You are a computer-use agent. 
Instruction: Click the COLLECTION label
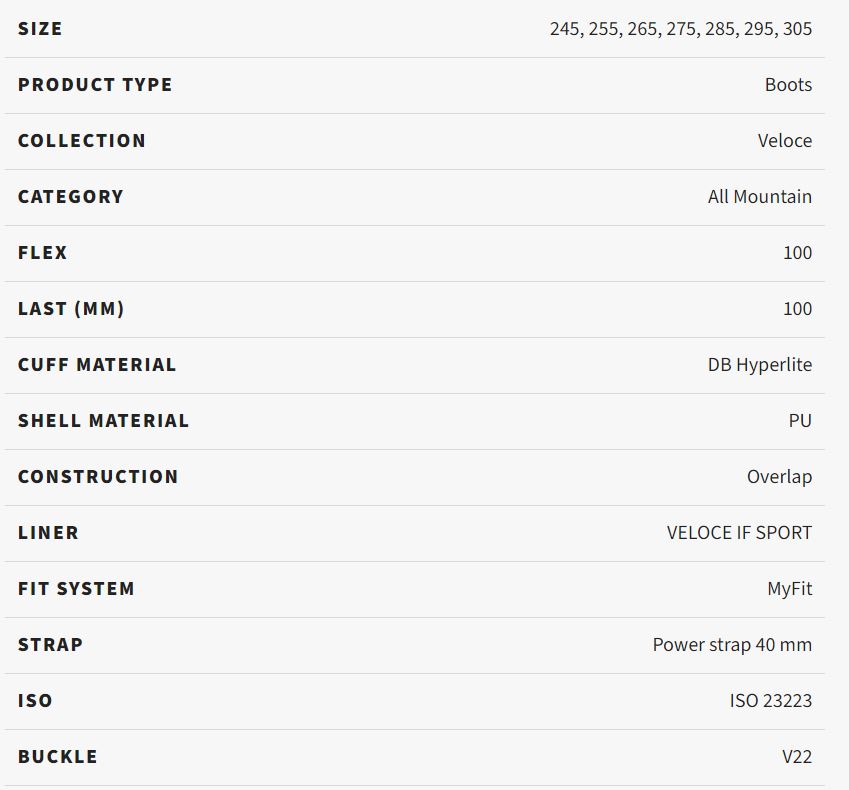82,141
